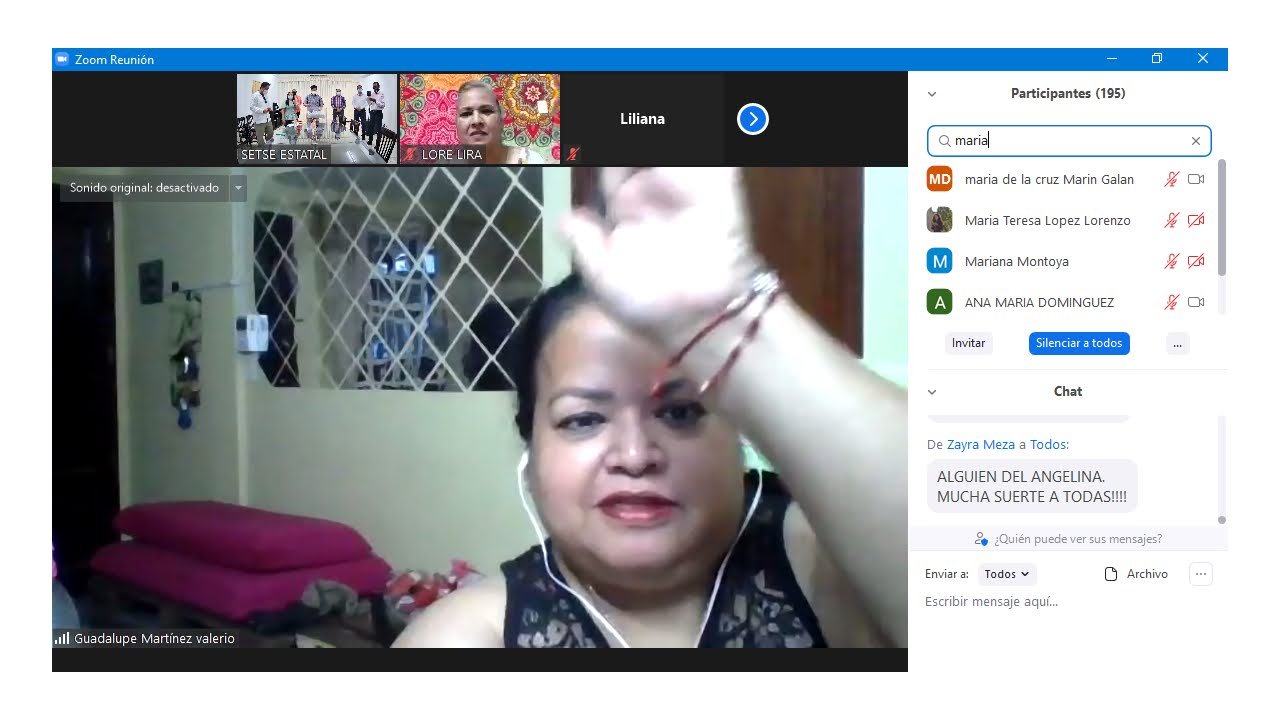
Task: Click participants list scrollbar
Action: click(x=1221, y=218)
